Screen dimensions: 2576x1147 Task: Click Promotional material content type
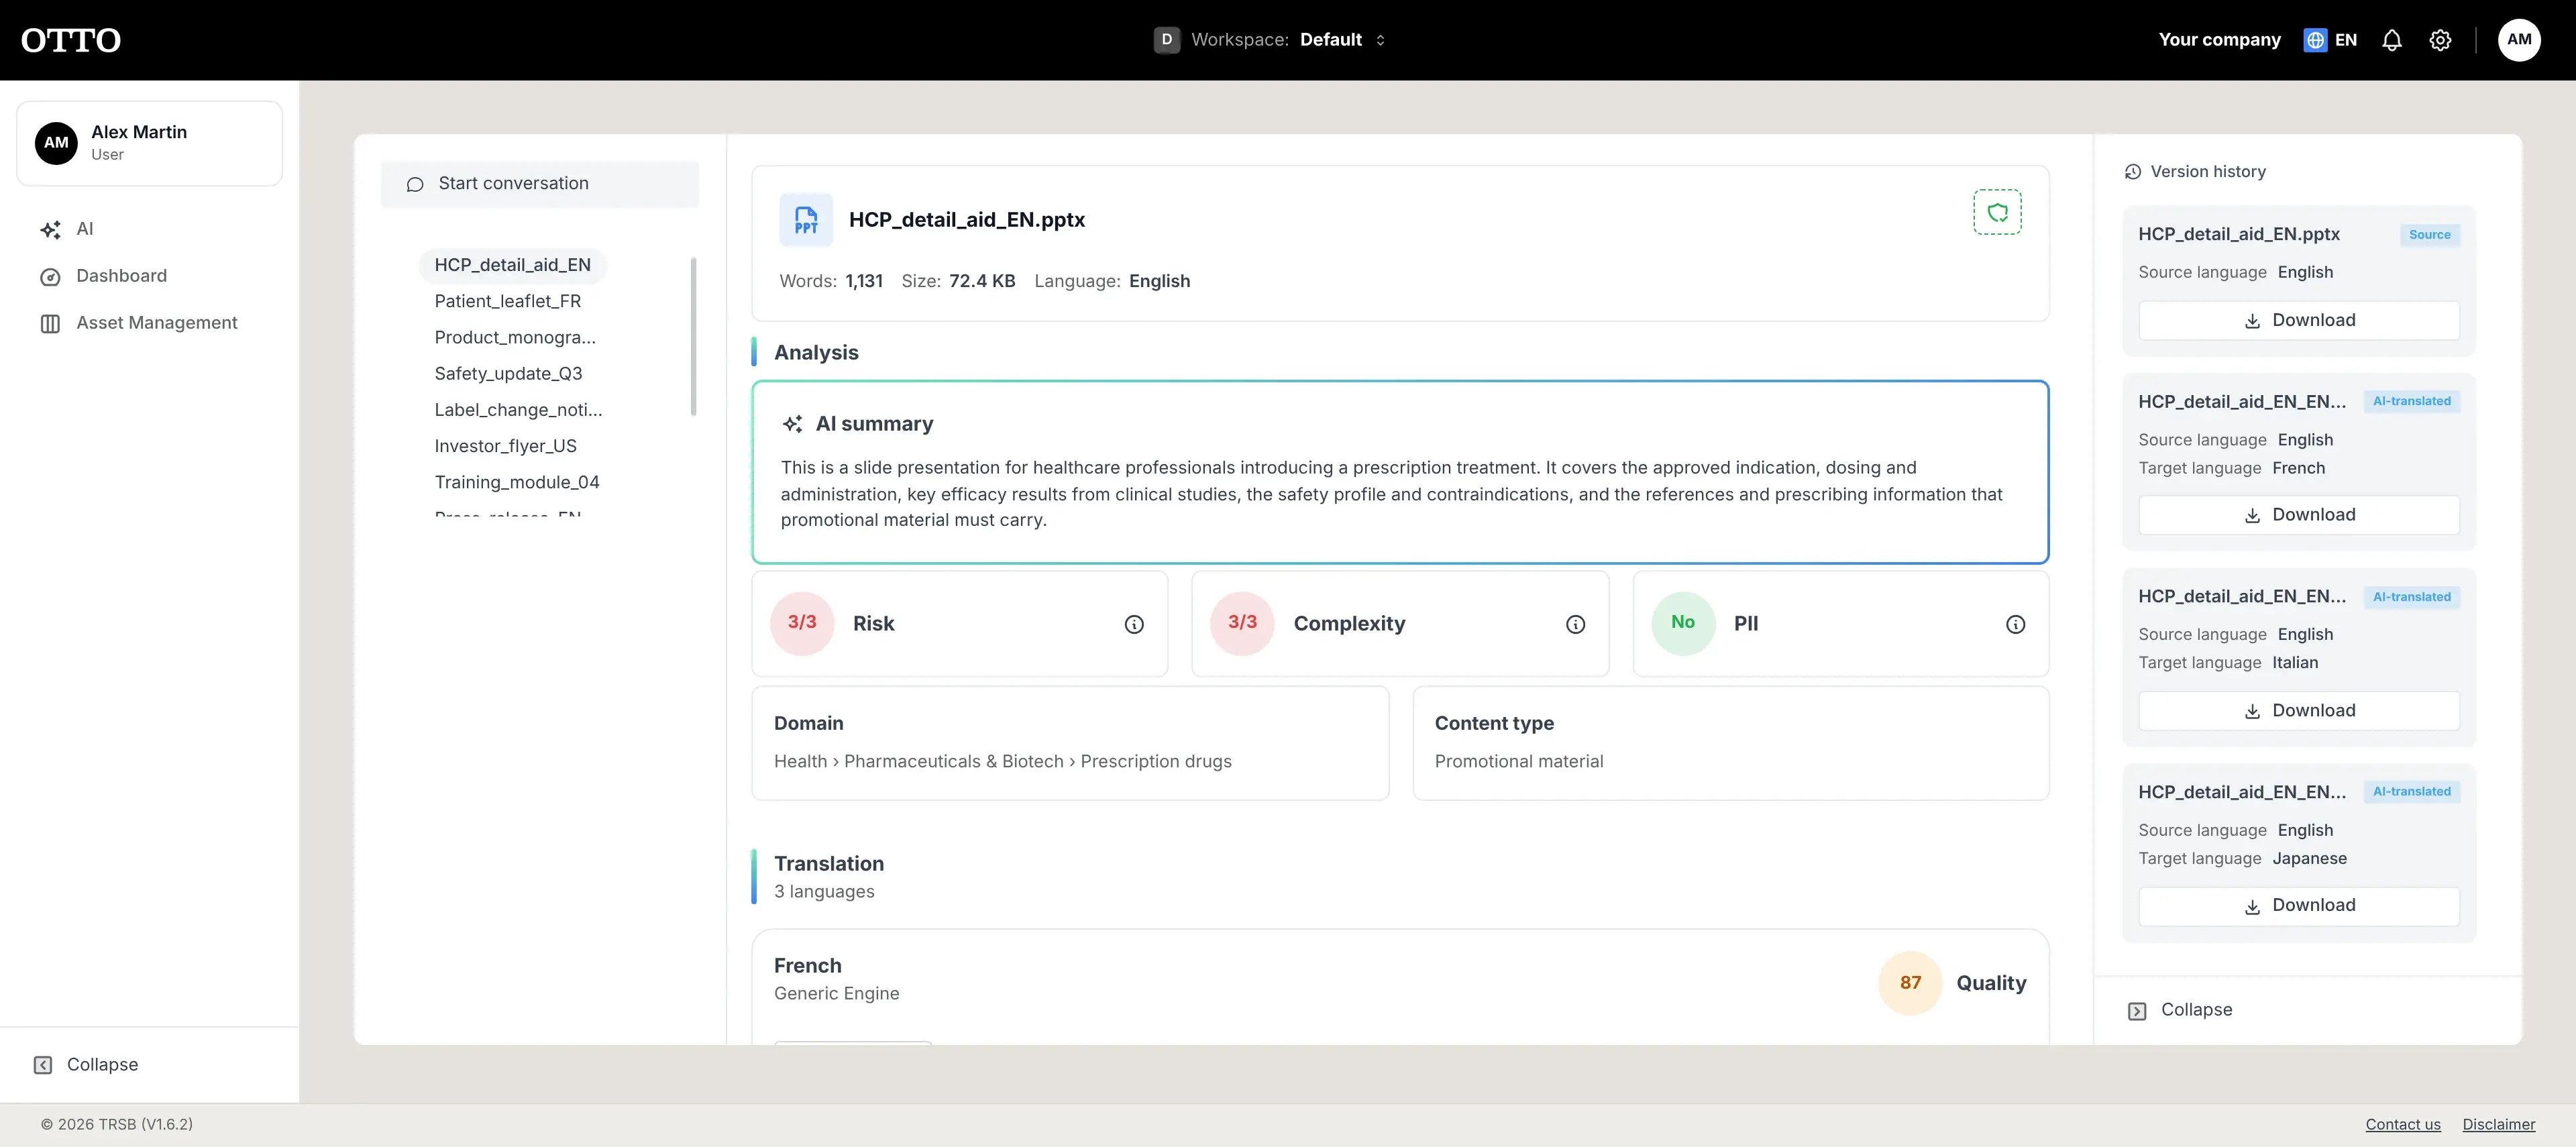coord(1518,761)
